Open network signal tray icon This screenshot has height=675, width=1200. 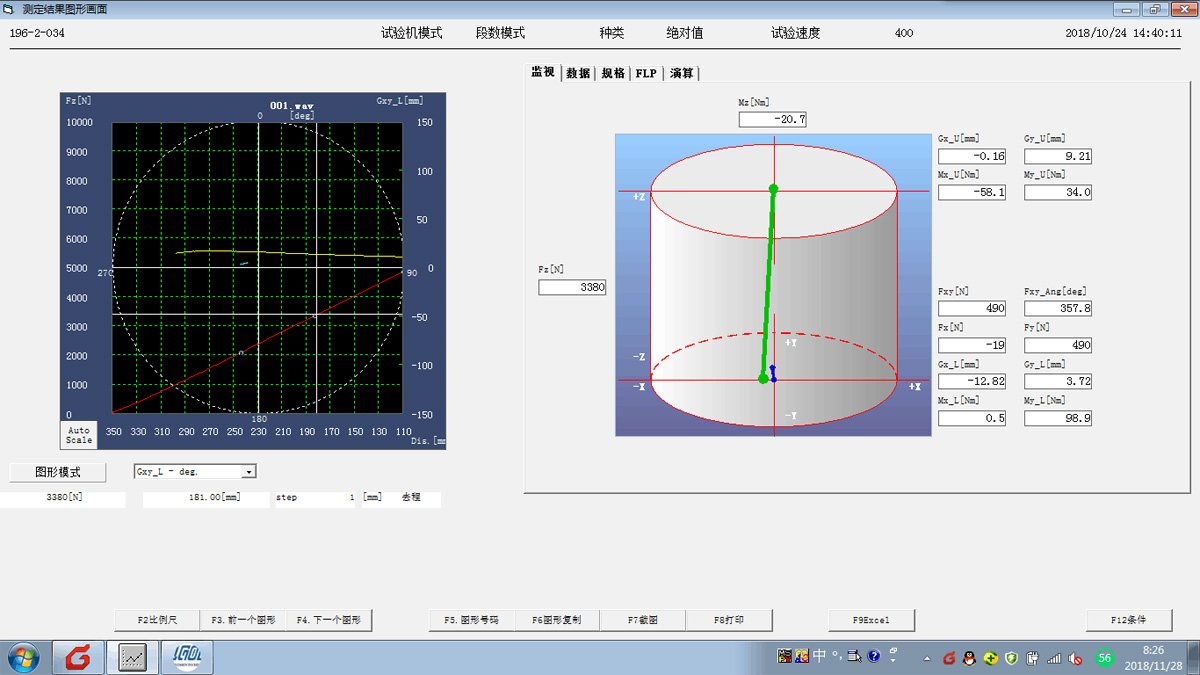[x=1054, y=658]
